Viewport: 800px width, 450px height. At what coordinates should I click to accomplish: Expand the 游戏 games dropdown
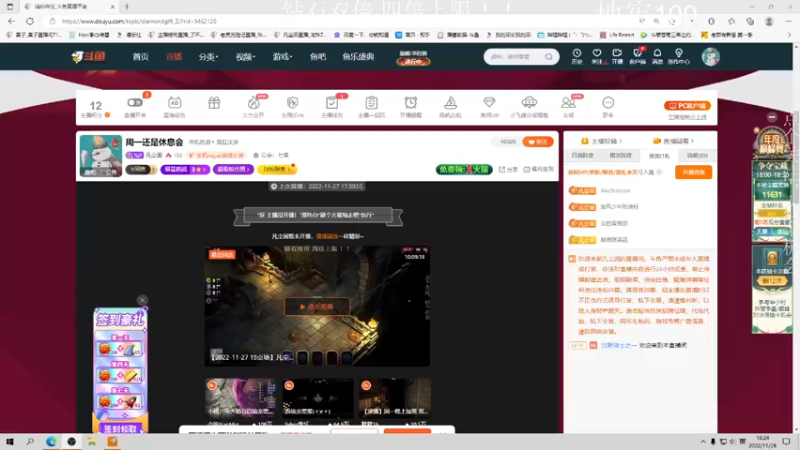point(282,57)
